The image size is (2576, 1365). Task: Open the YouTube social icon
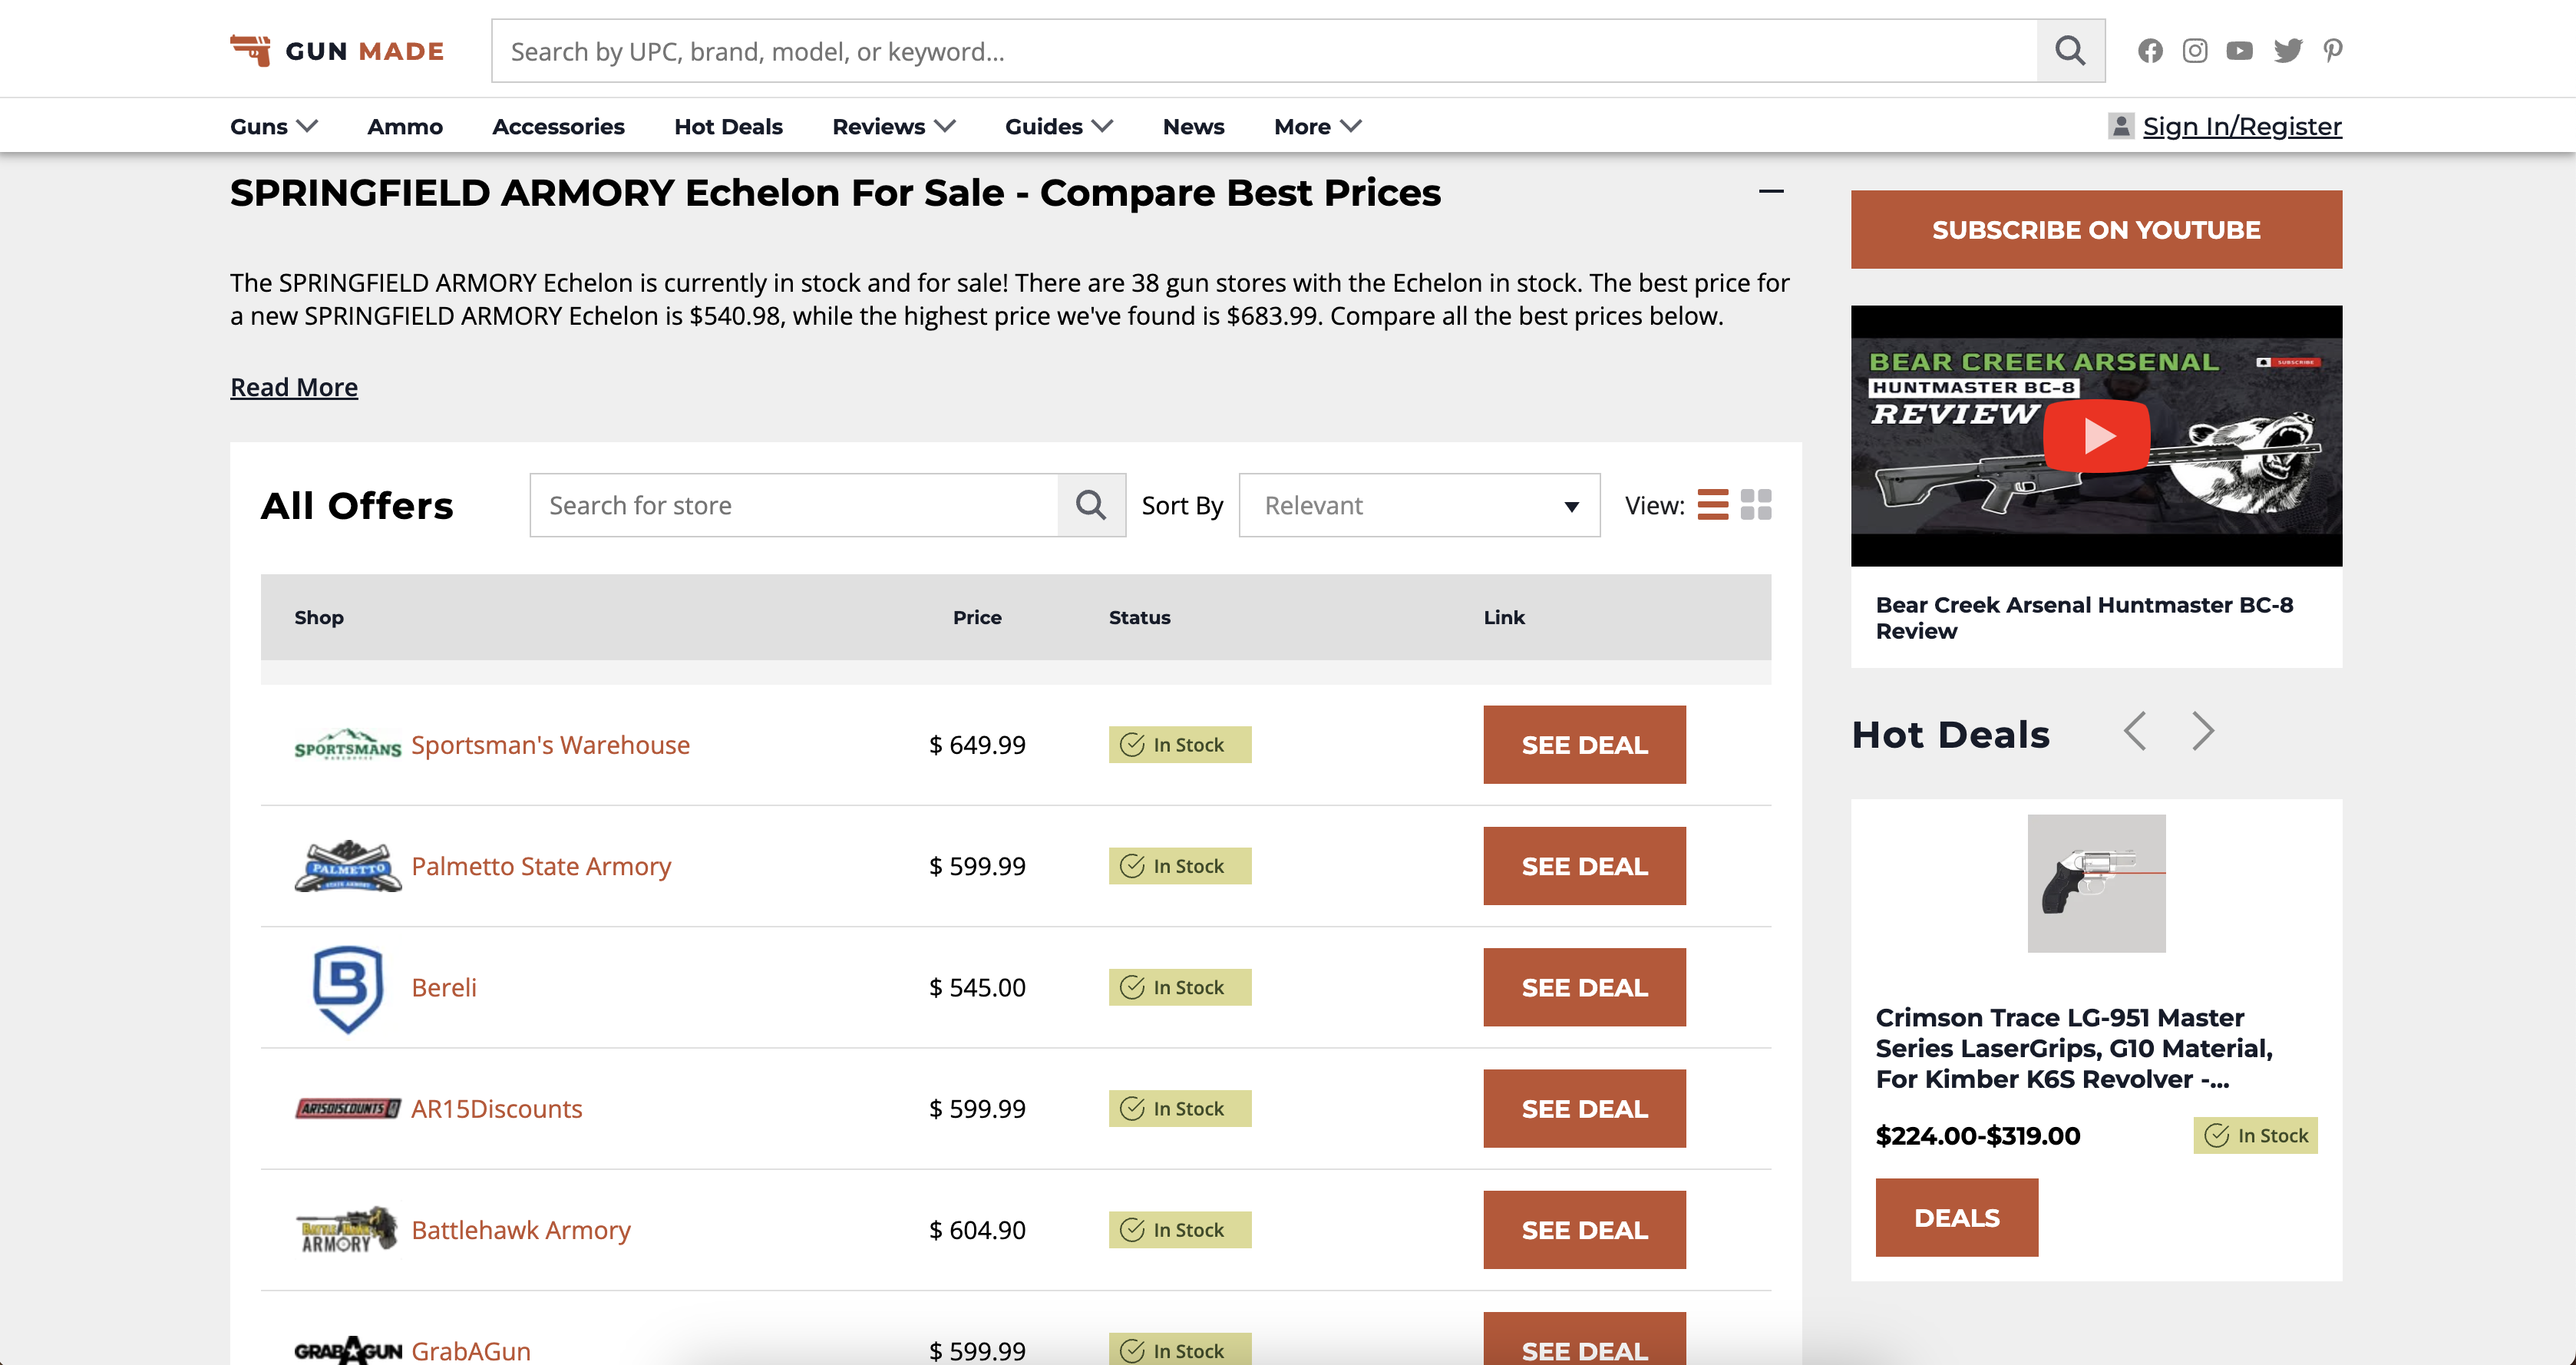pos(2240,51)
